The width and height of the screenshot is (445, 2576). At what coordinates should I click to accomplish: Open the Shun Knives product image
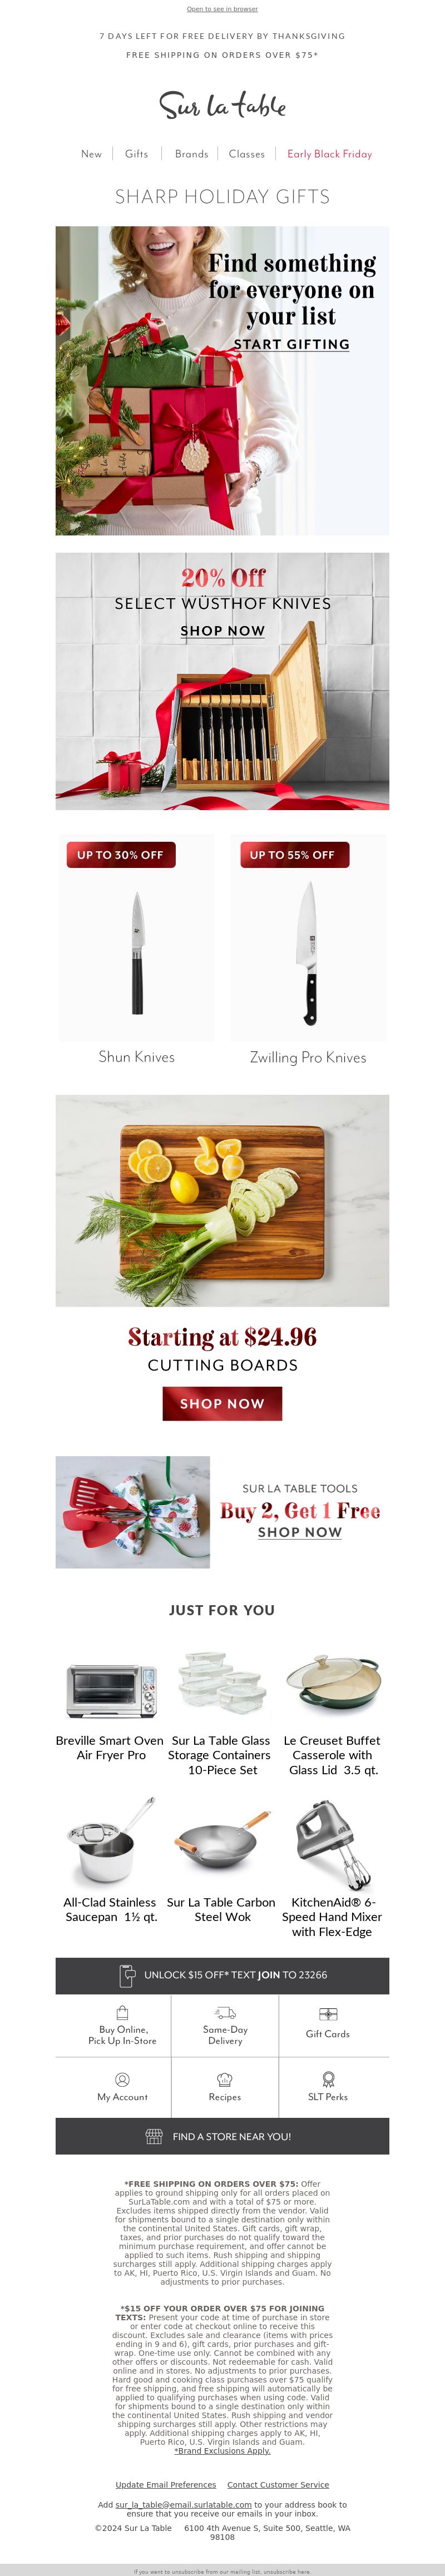137,938
